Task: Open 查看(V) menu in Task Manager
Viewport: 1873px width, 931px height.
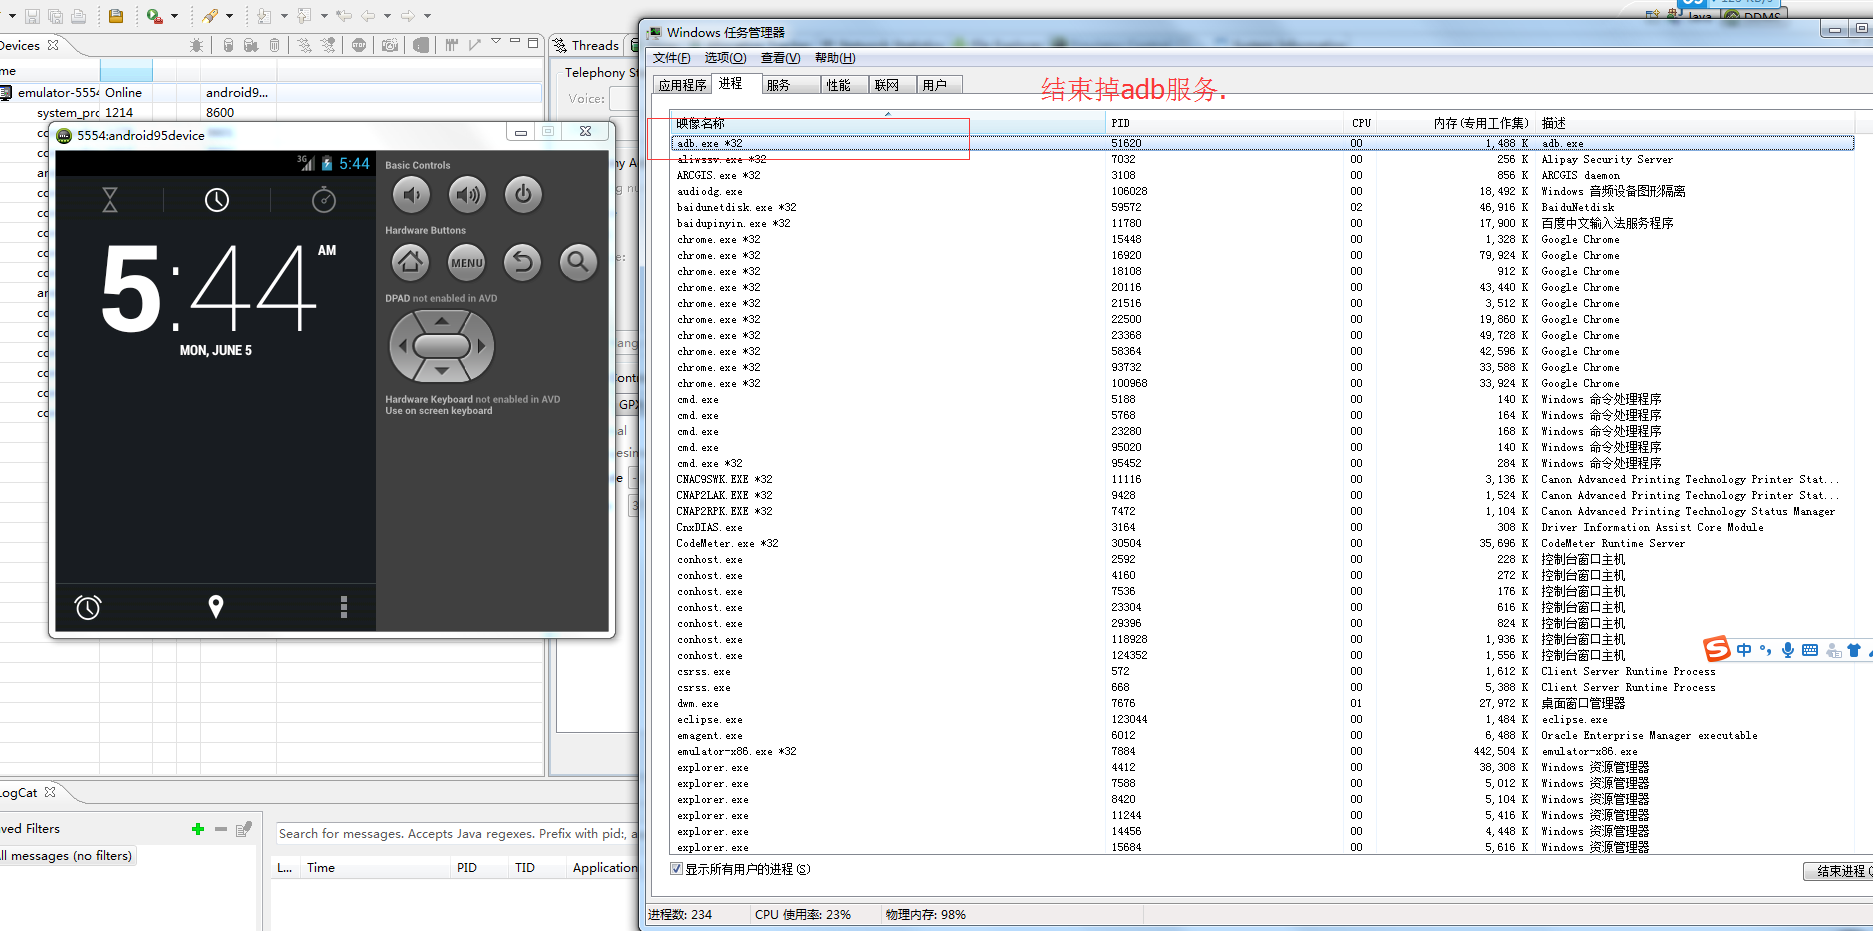Action: coord(780,58)
